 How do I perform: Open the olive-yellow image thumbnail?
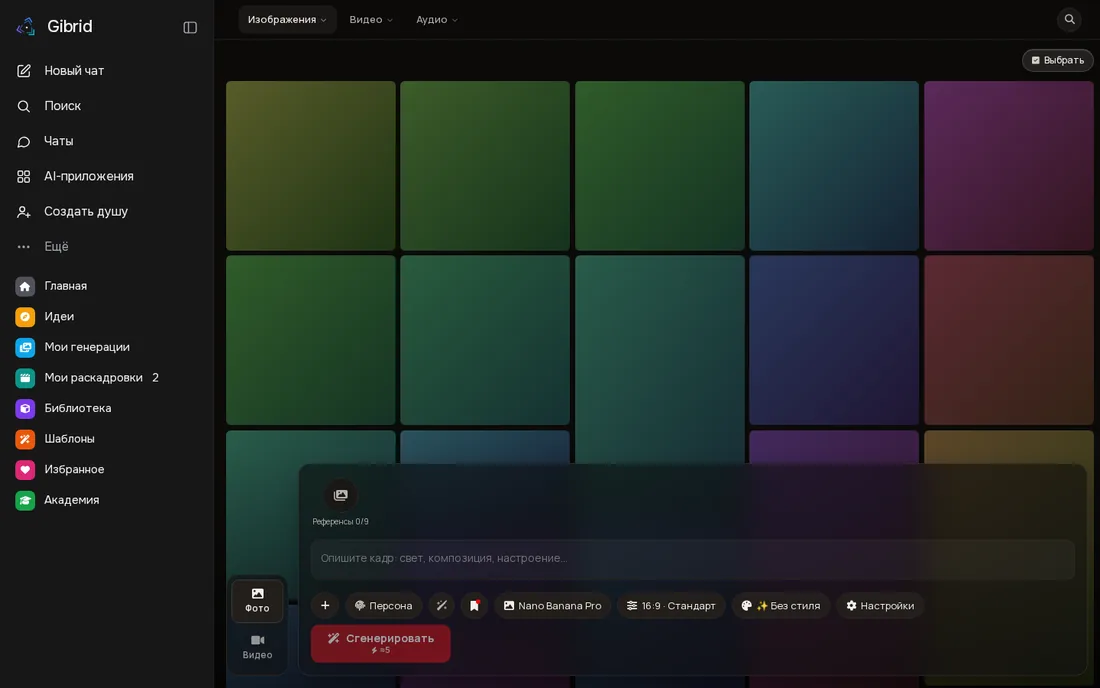click(x=311, y=166)
